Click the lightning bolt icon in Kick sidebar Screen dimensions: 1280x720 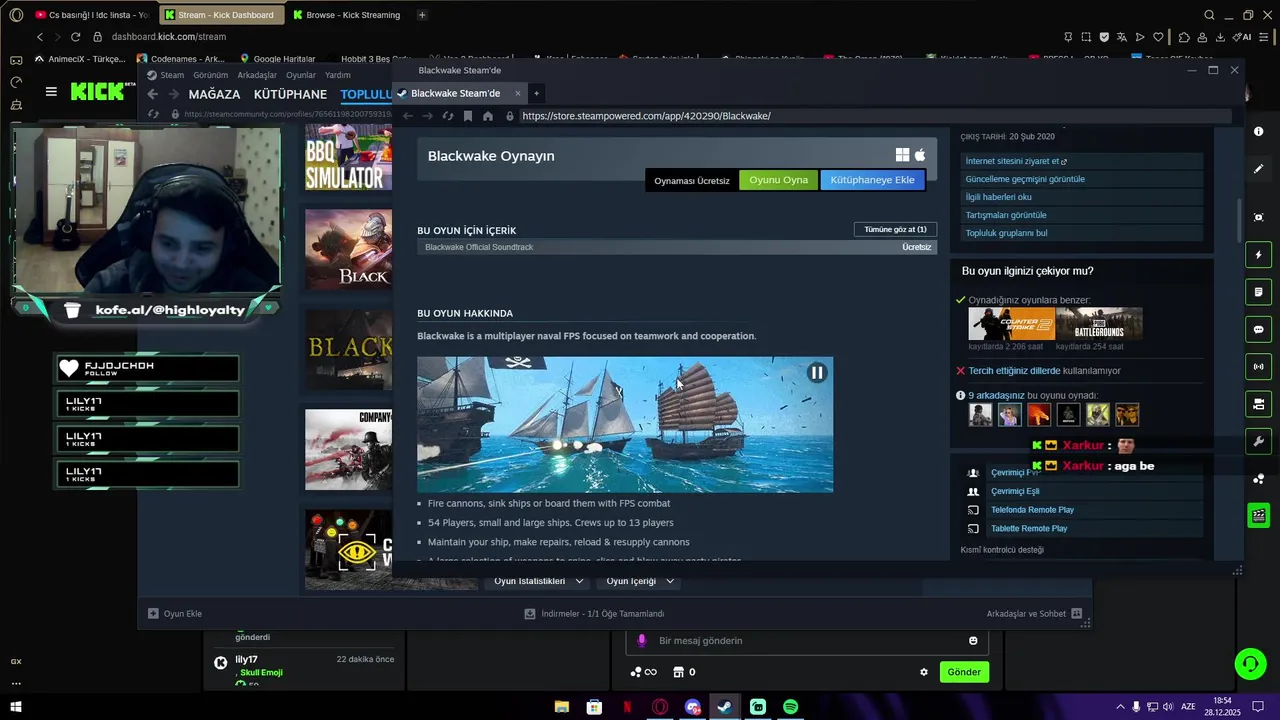click(x=1258, y=255)
